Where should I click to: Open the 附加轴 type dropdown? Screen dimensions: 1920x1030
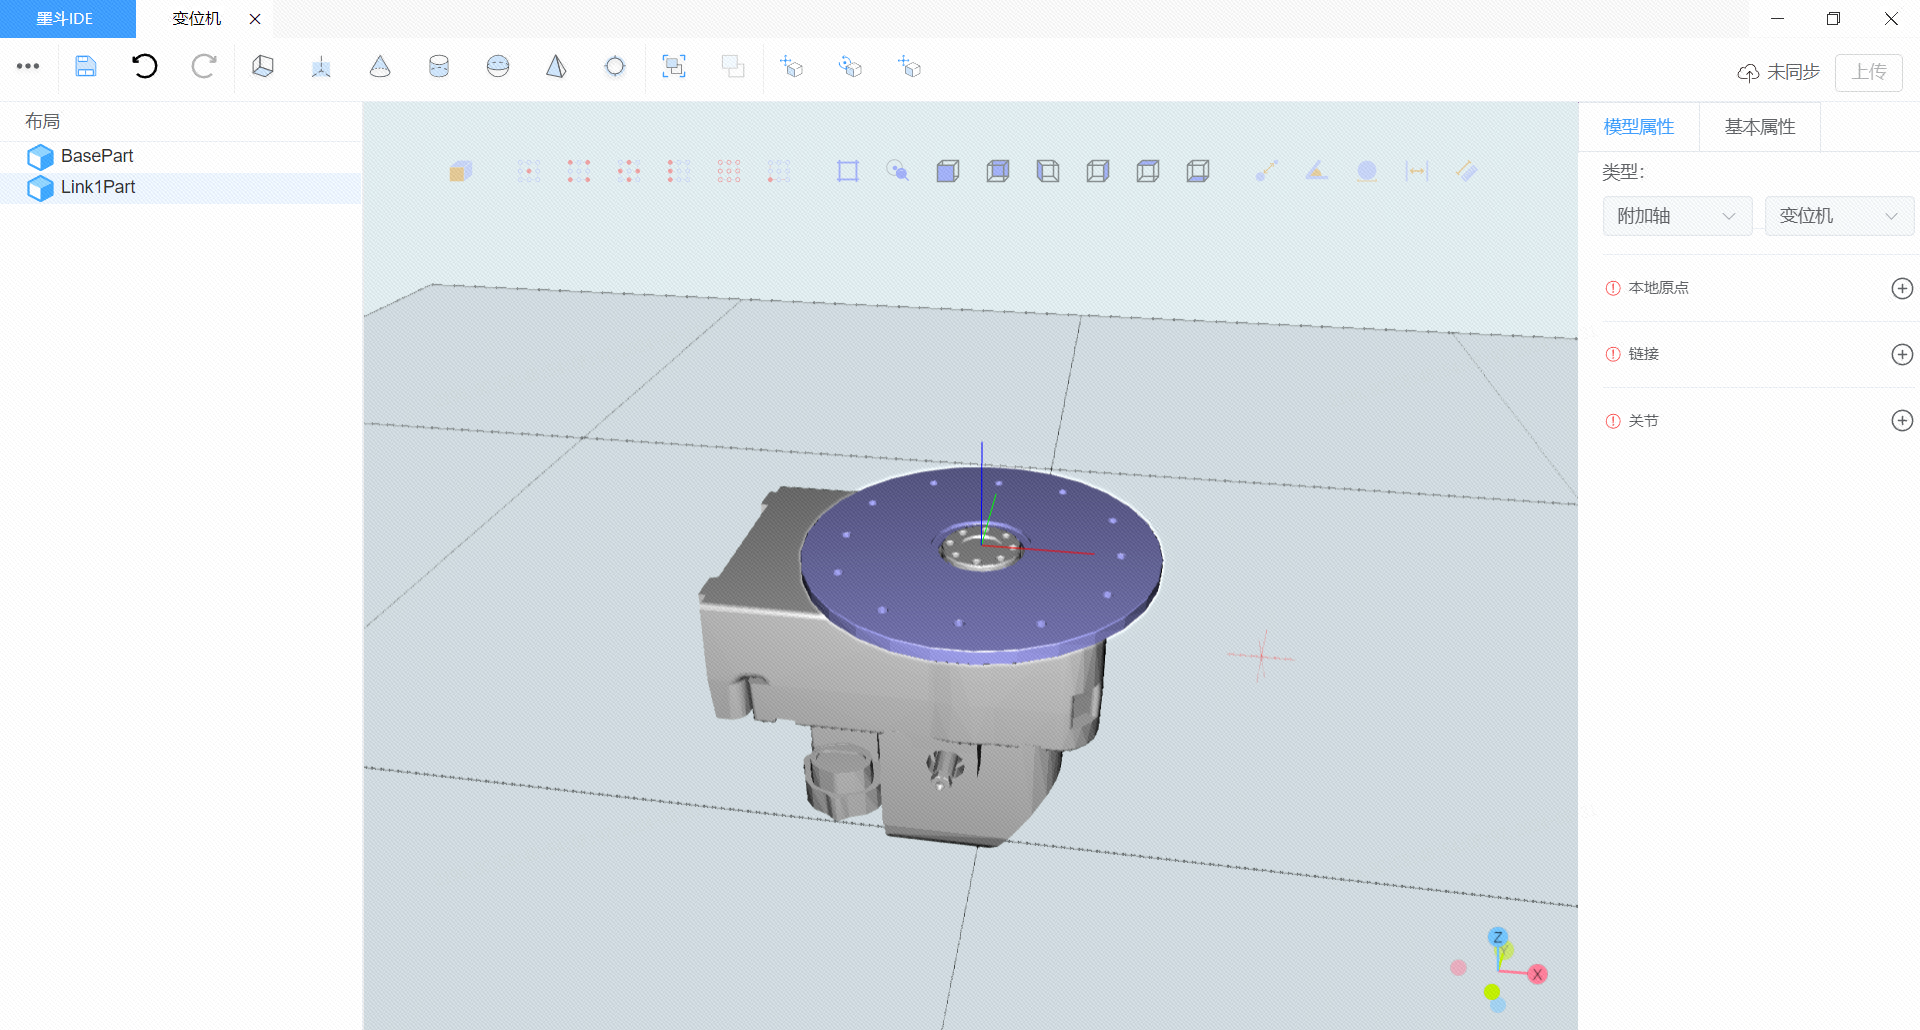(x=1677, y=216)
